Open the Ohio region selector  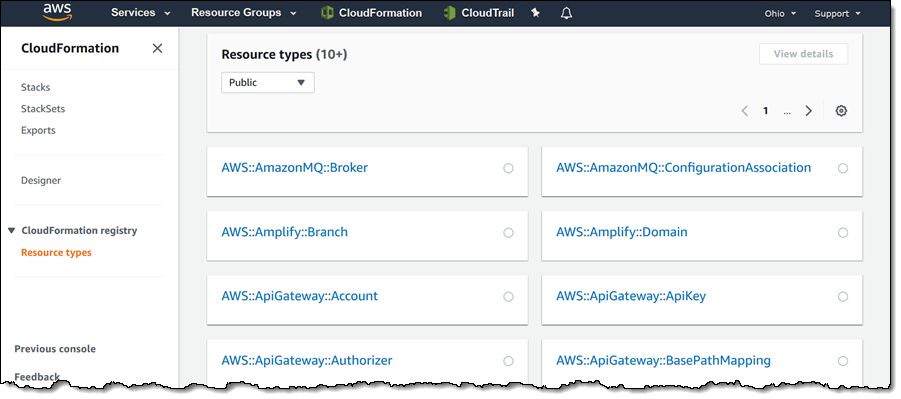click(x=780, y=13)
